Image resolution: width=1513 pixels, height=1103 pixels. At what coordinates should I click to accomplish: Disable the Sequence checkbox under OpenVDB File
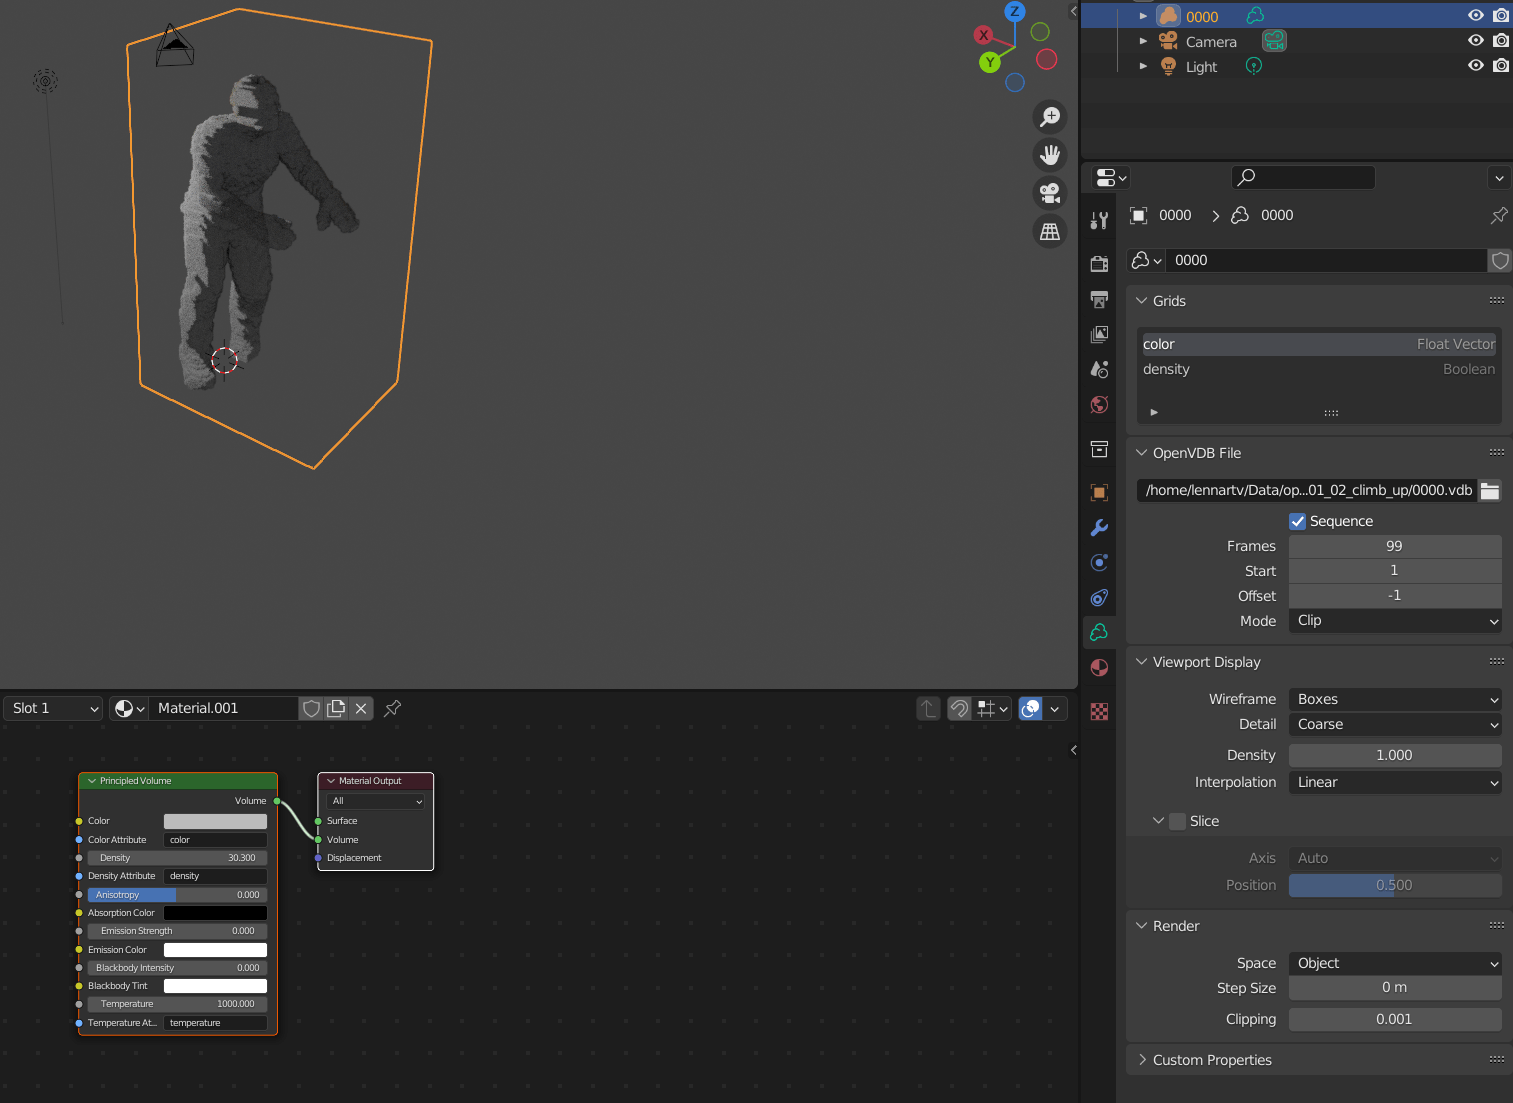pyautogui.click(x=1297, y=521)
